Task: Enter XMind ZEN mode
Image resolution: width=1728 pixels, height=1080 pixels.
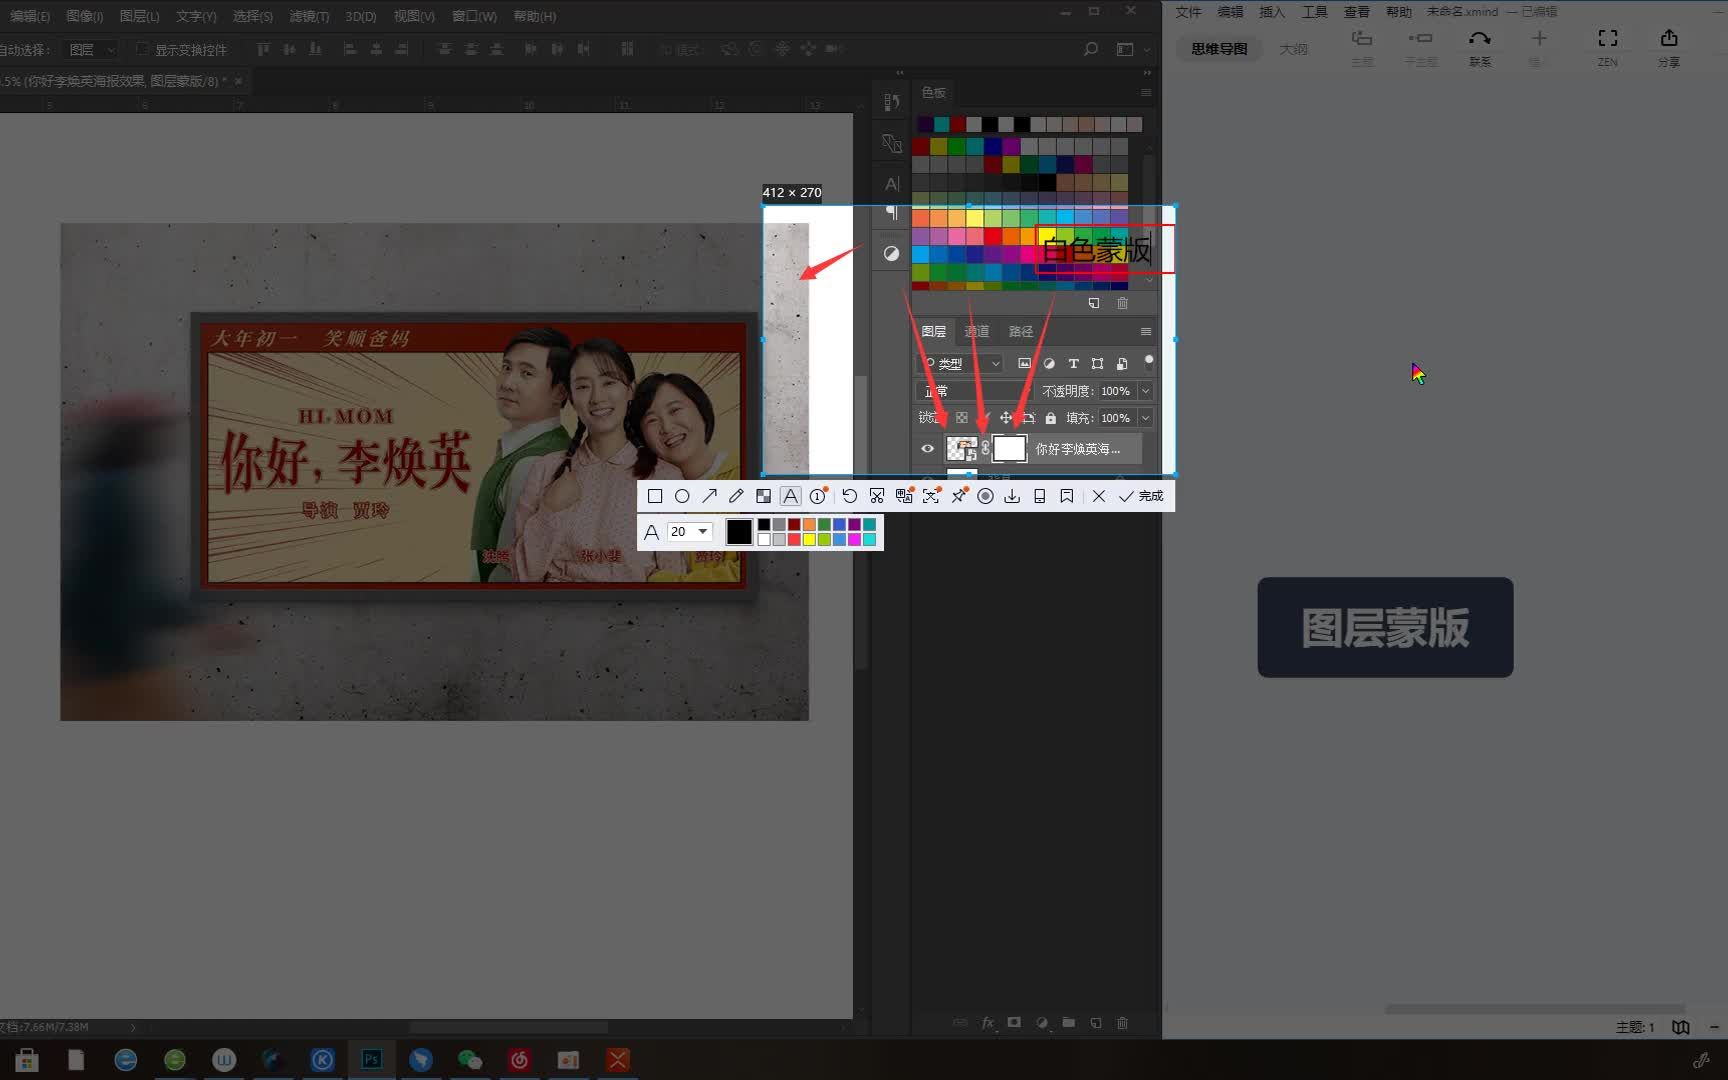Action: point(1607,47)
